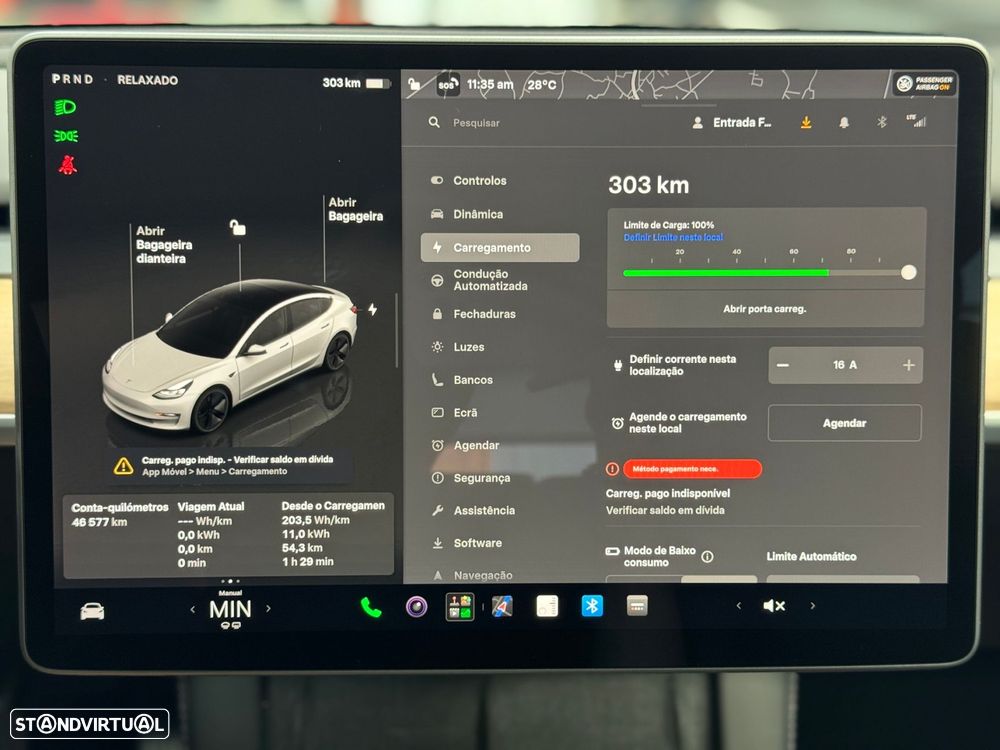Open Condução Automatizada settings
Screen dimensions: 1000x750
480,280
